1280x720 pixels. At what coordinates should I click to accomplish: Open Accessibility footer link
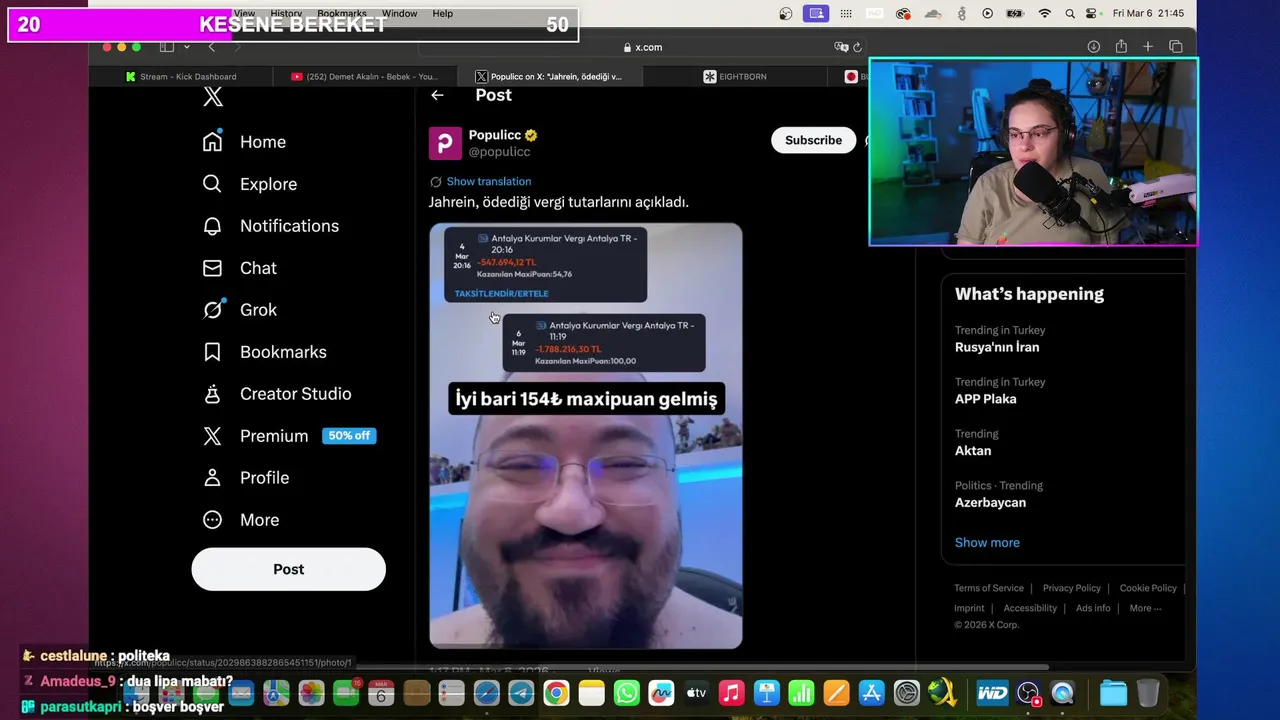(x=1030, y=608)
